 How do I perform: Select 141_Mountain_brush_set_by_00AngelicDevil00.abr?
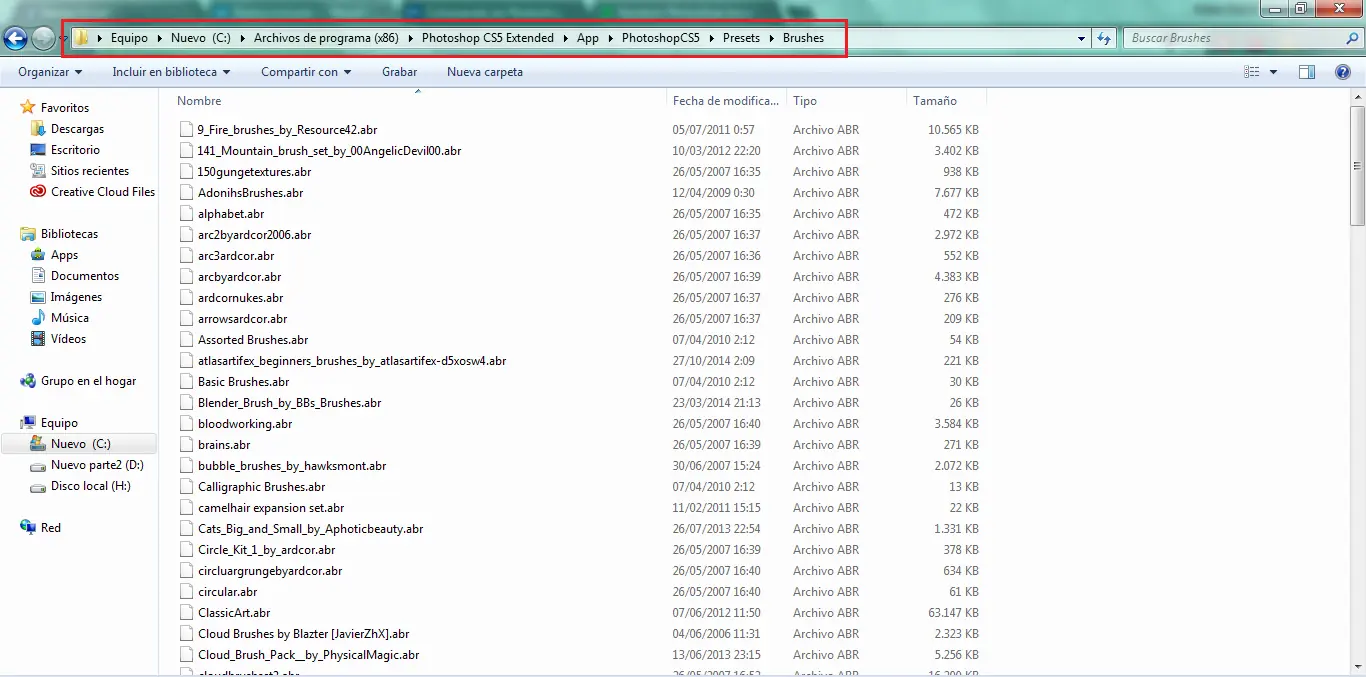[x=329, y=151]
